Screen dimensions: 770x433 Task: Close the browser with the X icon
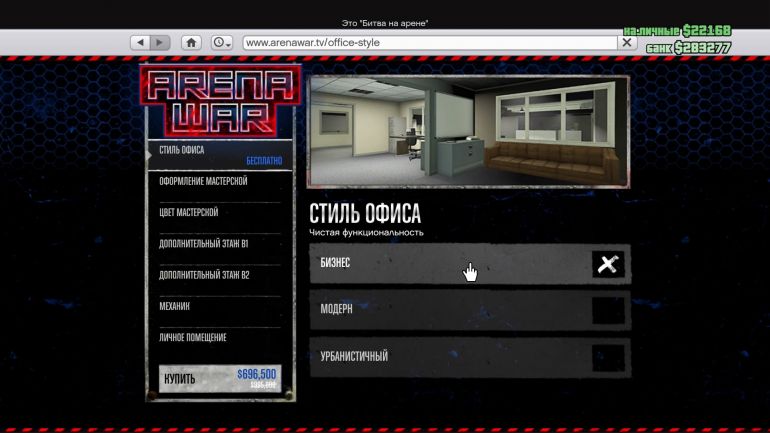point(627,43)
